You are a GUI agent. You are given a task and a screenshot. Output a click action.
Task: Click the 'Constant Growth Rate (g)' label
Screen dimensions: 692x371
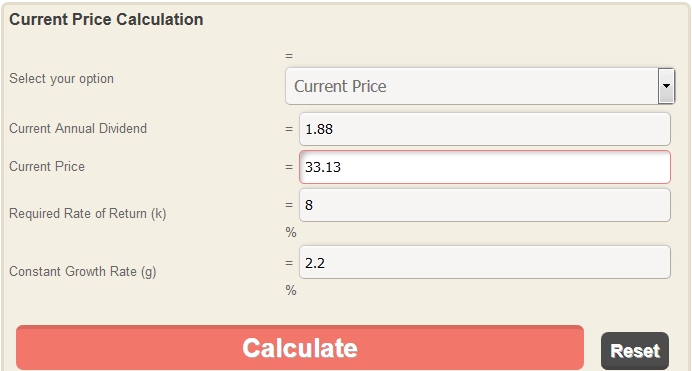[x=83, y=271]
